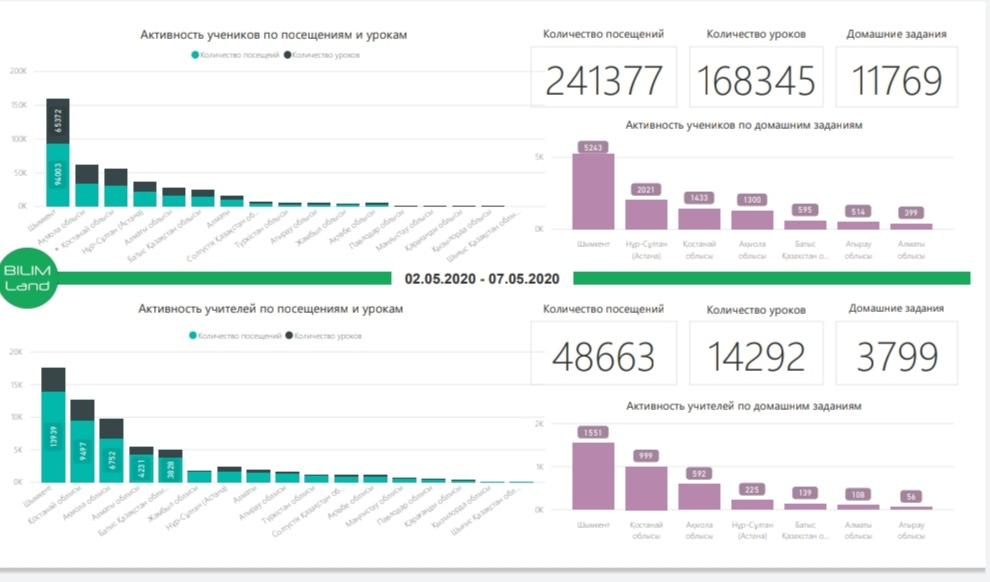Image resolution: width=990 pixels, height=582 pixels.
Task: Click the Шымкент homework bar labeled 5243
Action: click(593, 192)
